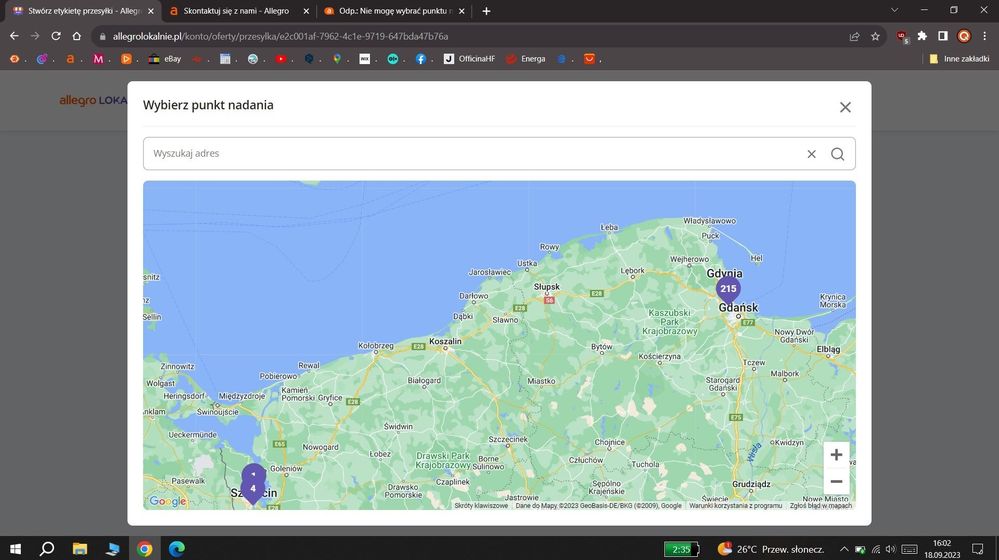The height and width of the screenshot is (560, 999).
Task: Open 'Skróty klawiszowe' map shortcuts
Action: 481,505
